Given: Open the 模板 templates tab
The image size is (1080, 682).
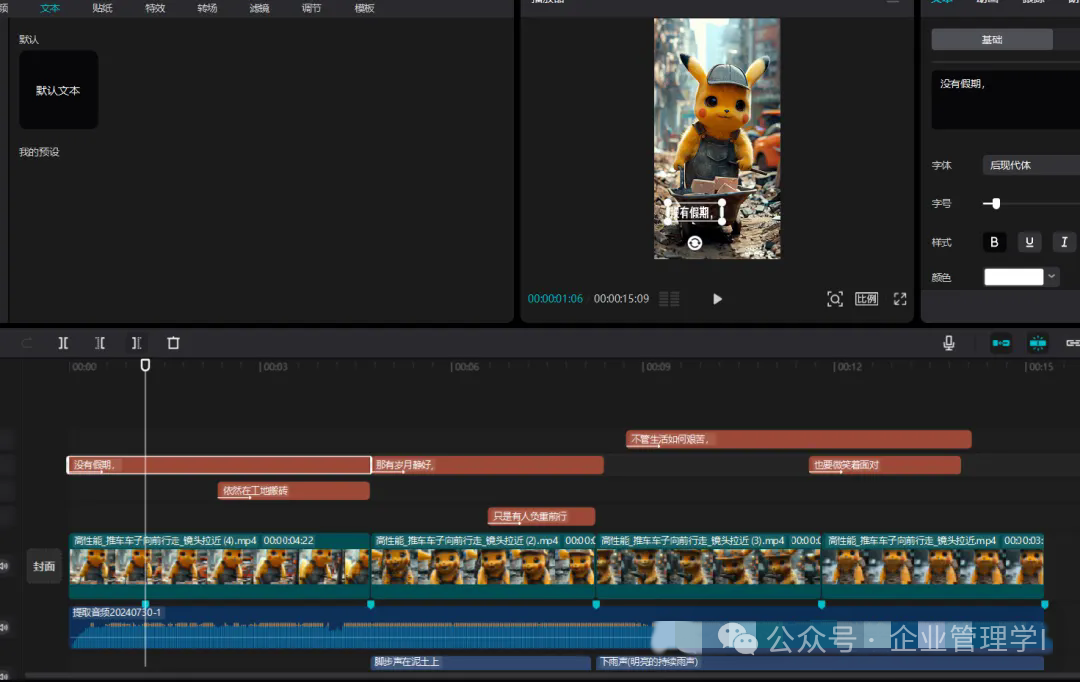Looking at the screenshot, I should [x=364, y=8].
